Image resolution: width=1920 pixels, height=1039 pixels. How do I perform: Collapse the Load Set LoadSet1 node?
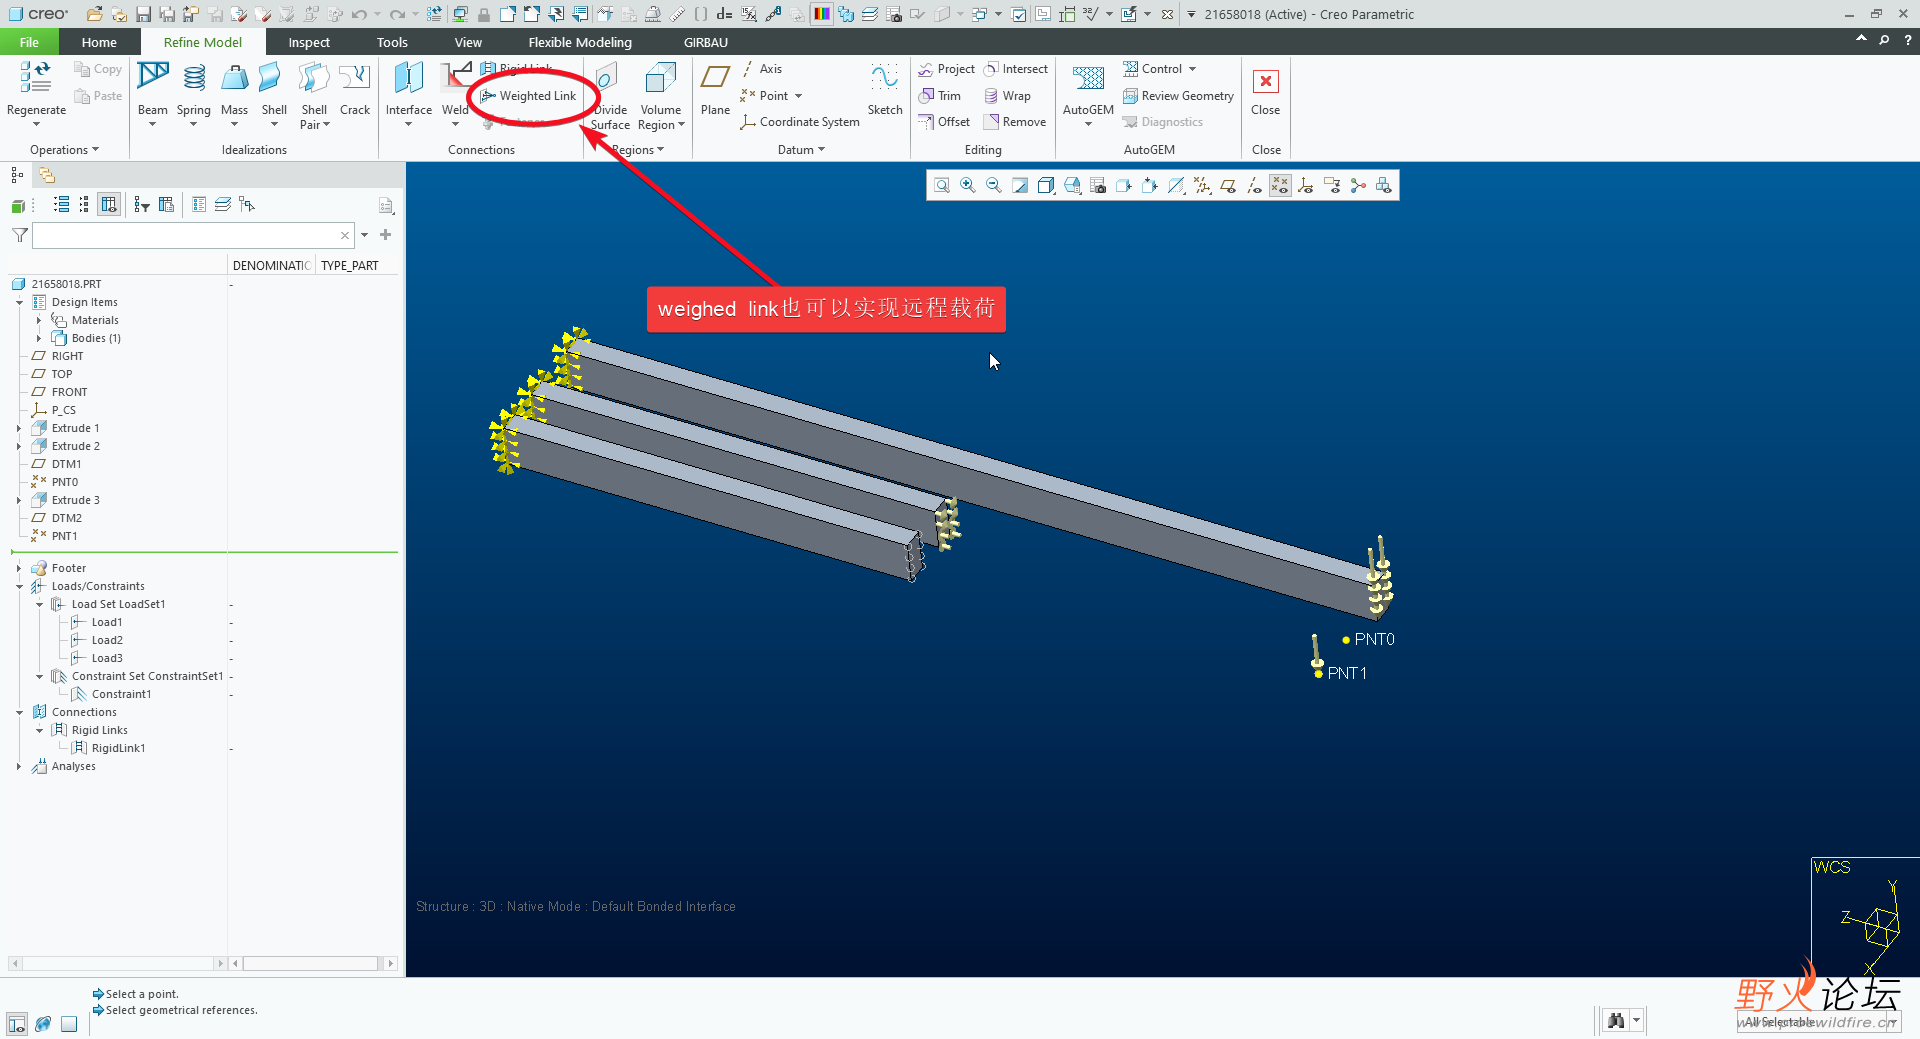click(39, 604)
